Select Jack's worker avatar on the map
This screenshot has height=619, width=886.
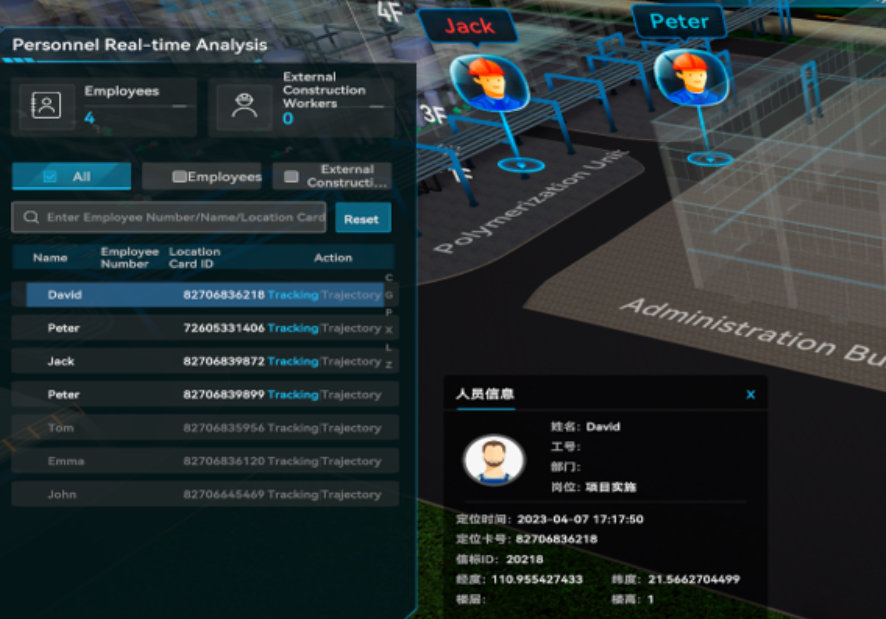(486, 82)
